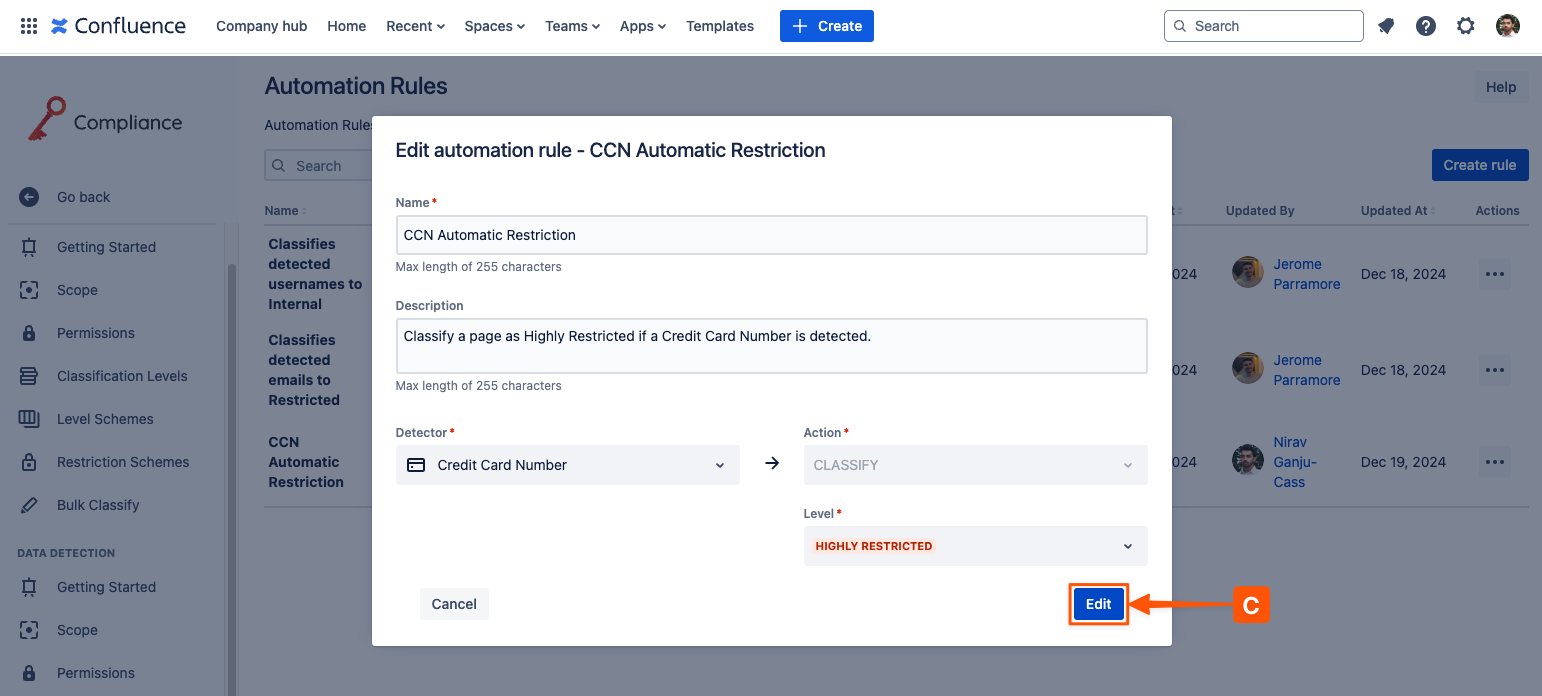The image size is (1542, 696).
Task: Open the Level Highly Restricted dropdown
Action: coord(975,546)
